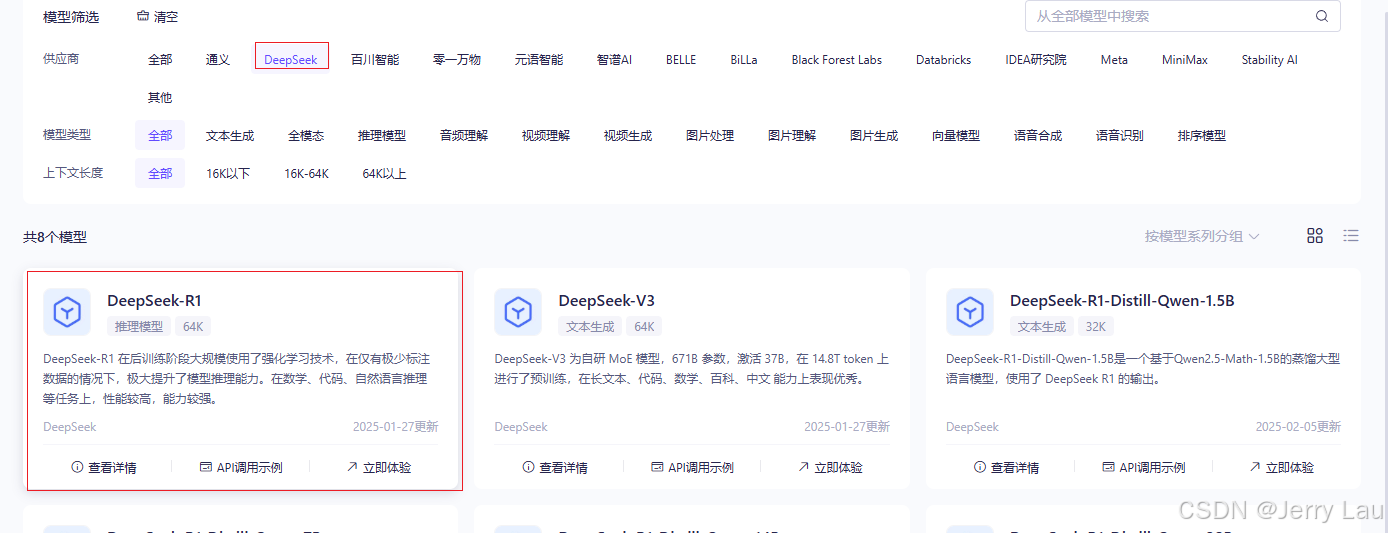Select 全部 in the 上下文长度 filter row

point(160,173)
